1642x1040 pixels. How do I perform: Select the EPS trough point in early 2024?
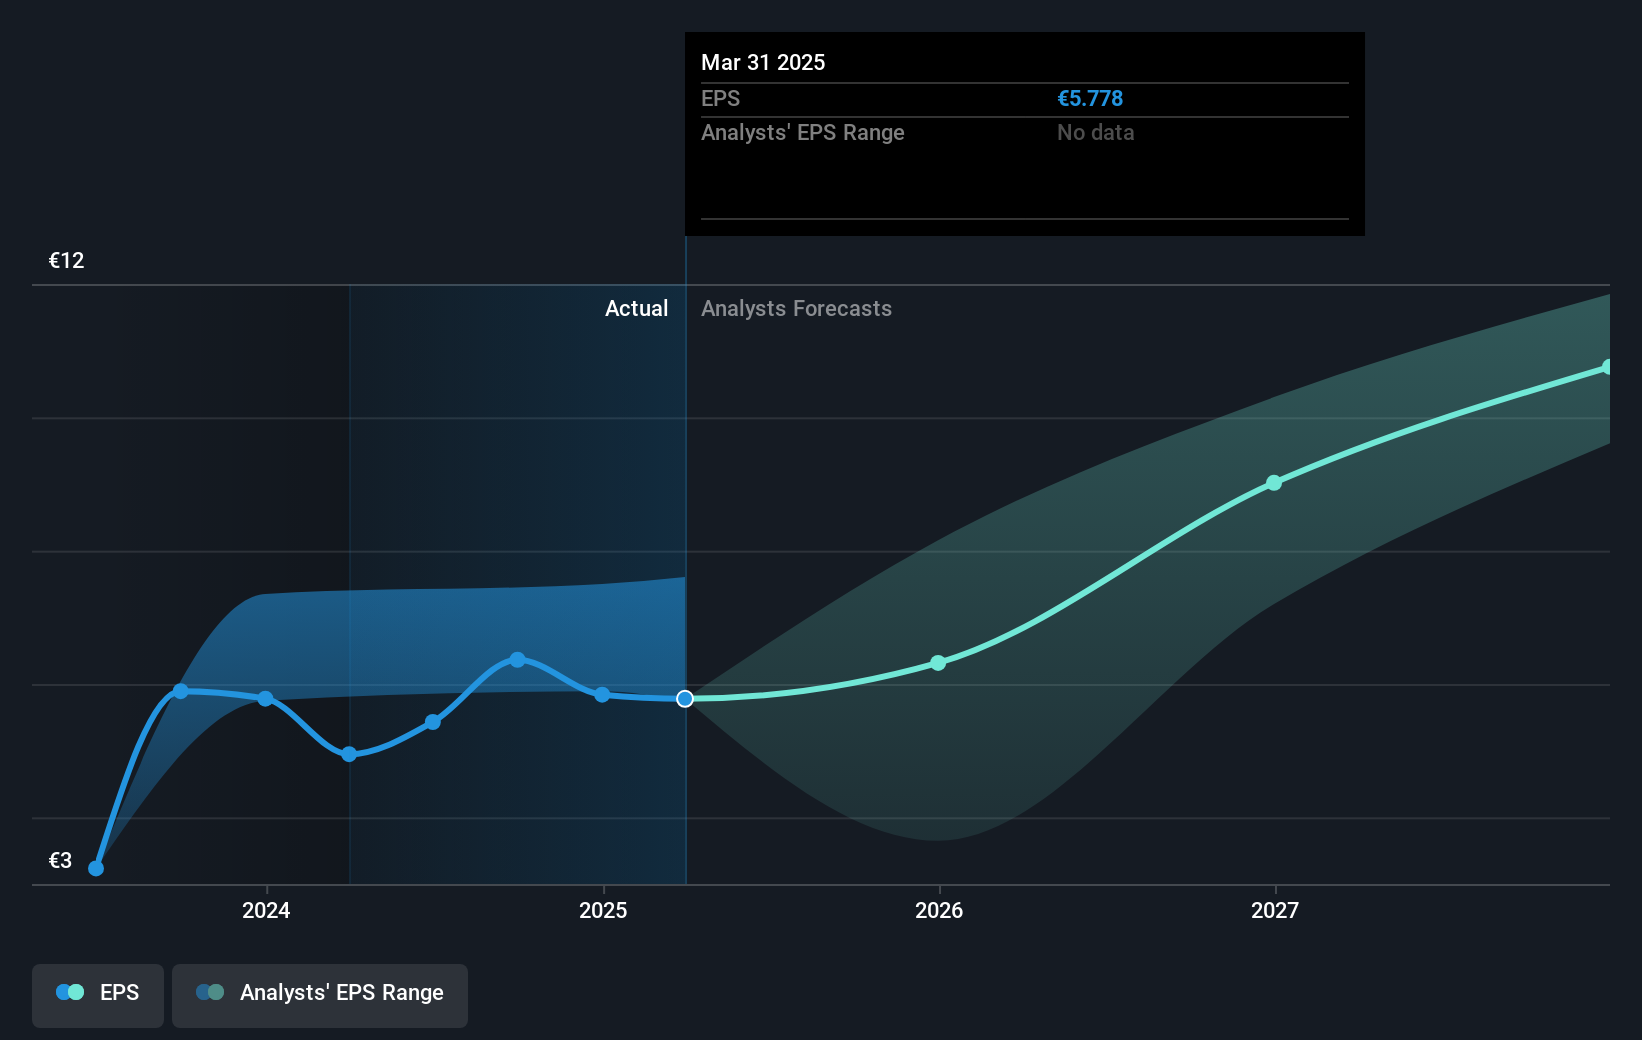point(349,754)
